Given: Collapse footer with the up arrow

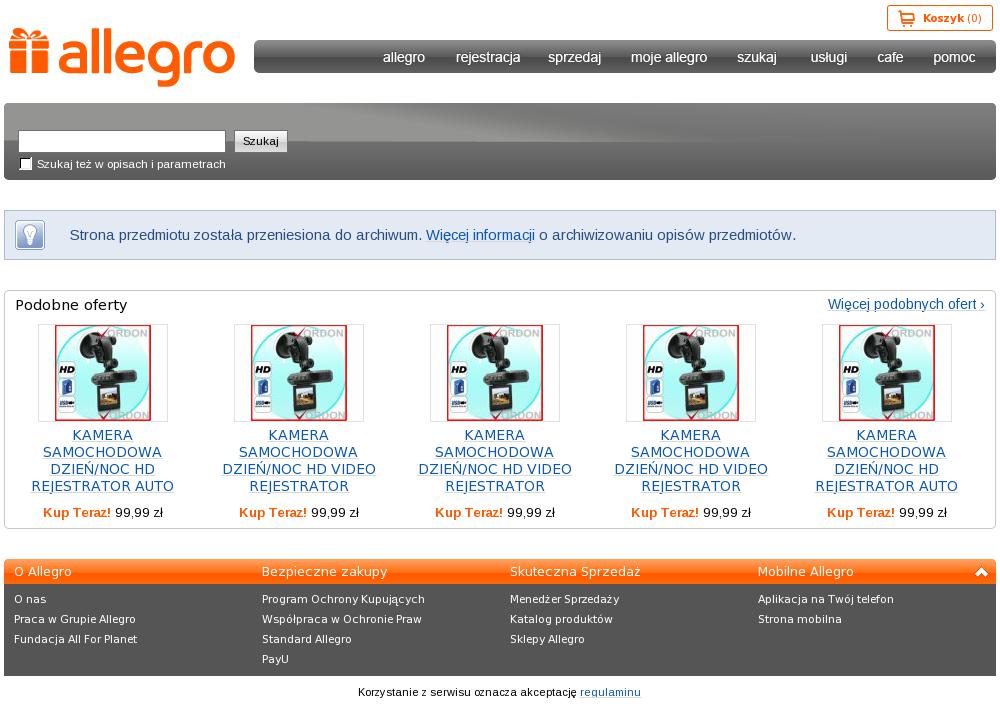Looking at the screenshot, I should [x=981, y=572].
